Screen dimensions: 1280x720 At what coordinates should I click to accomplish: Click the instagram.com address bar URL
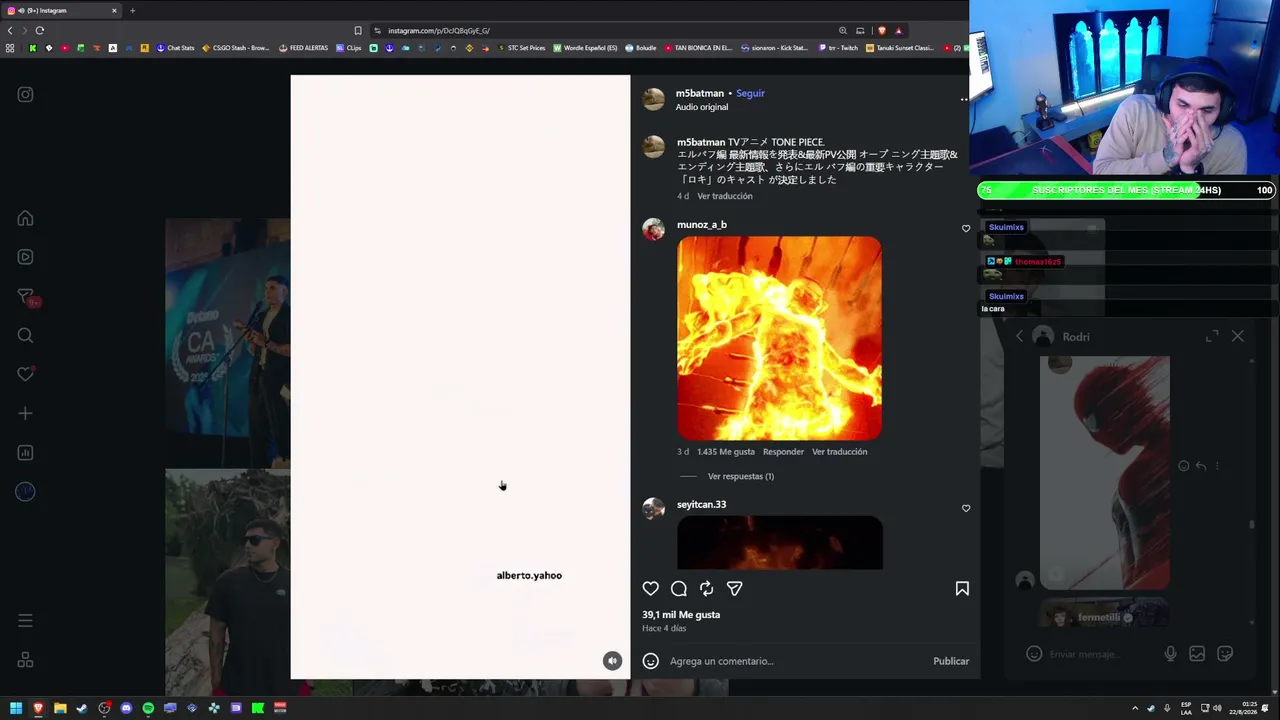click(x=439, y=31)
